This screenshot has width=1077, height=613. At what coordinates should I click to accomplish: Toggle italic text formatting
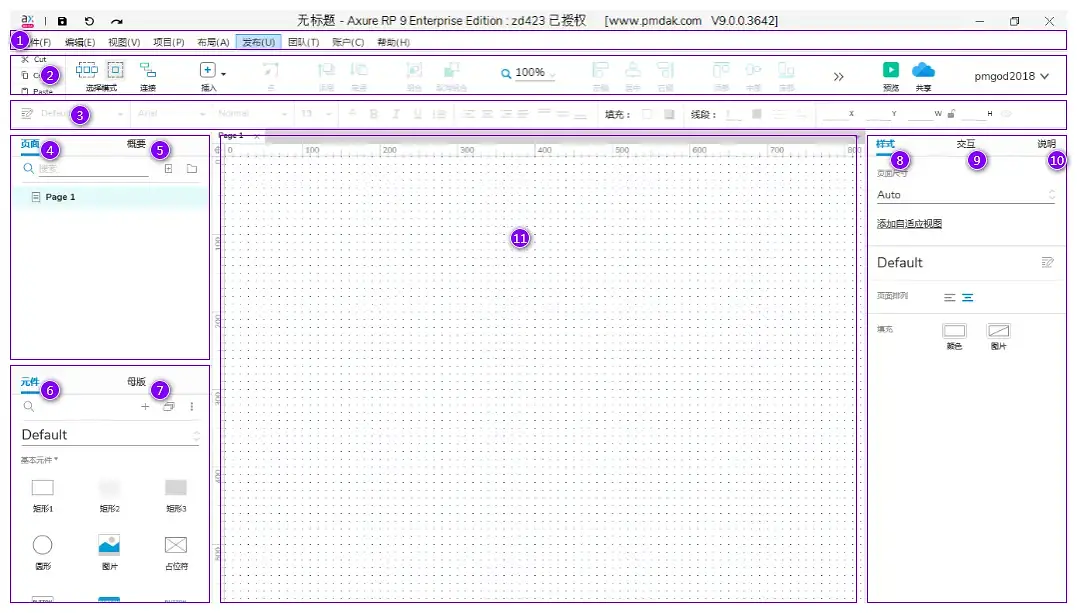pyautogui.click(x=395, y=113)
